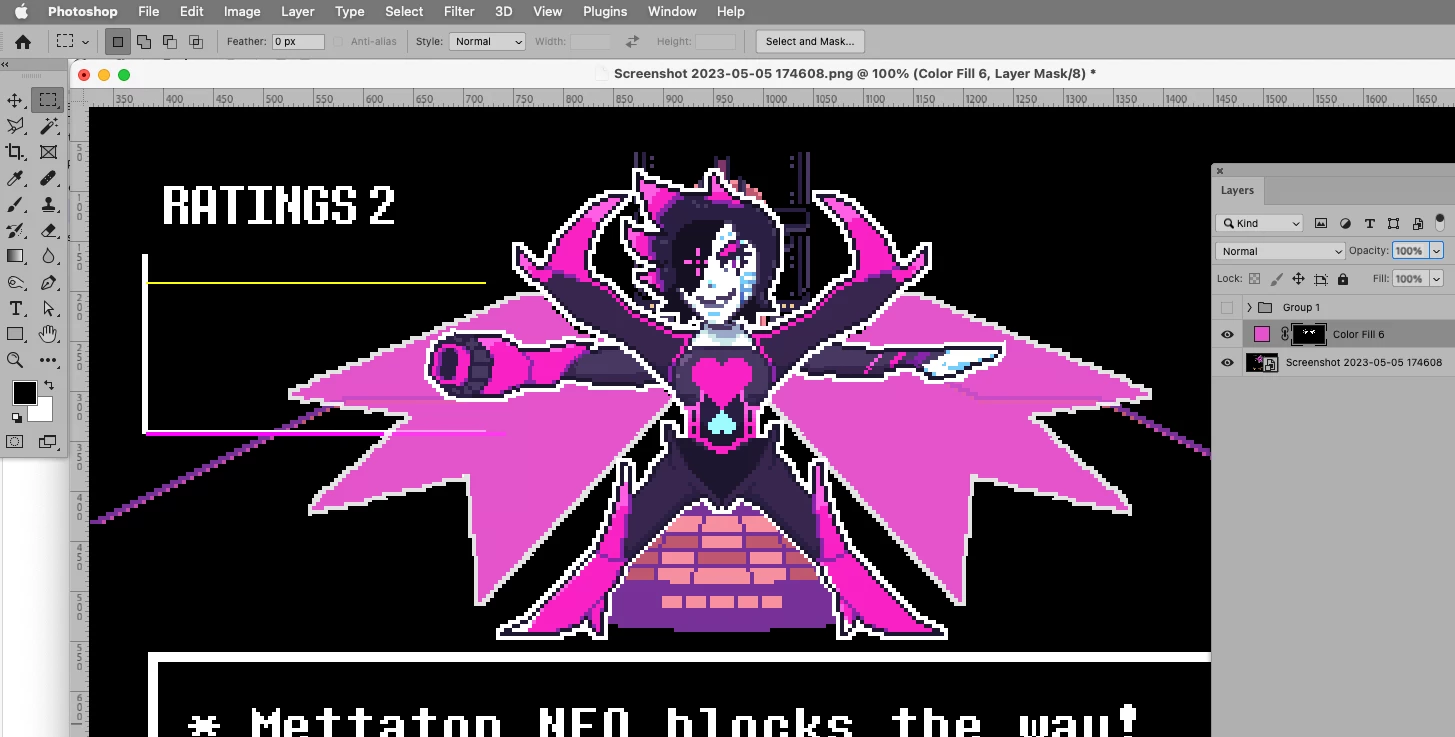Select the Pen tool
The width and height of the screenshot is (1455, 737).
[x=48, y=282]
